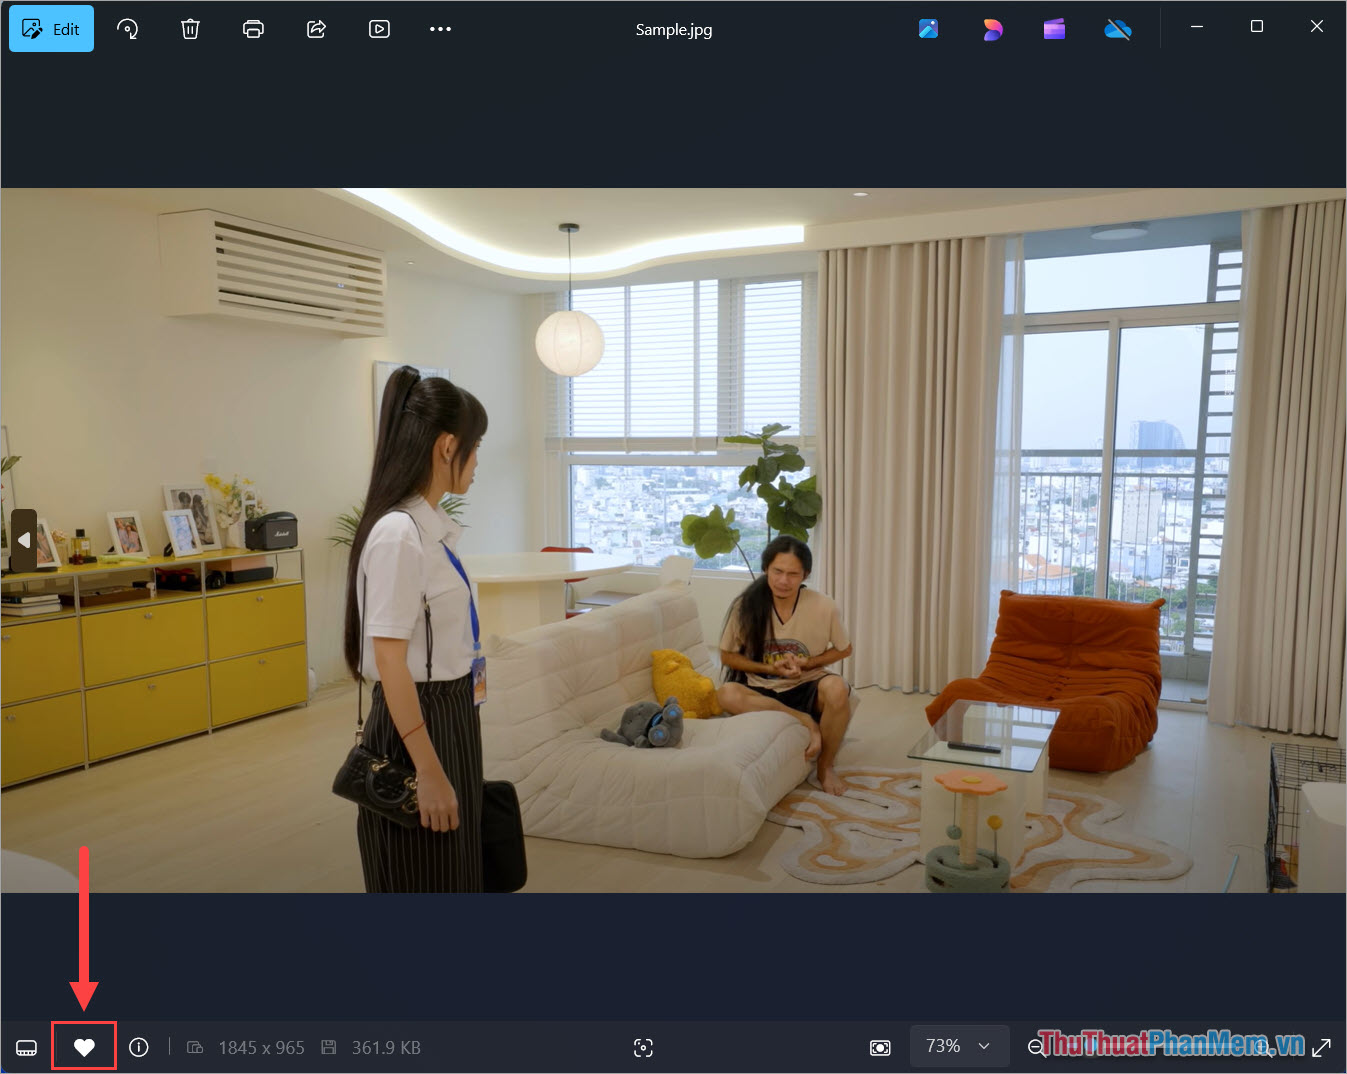
Task: Open Microsoft Designer from the title bar
Action: pyautogui.click(x=992, y=29)
